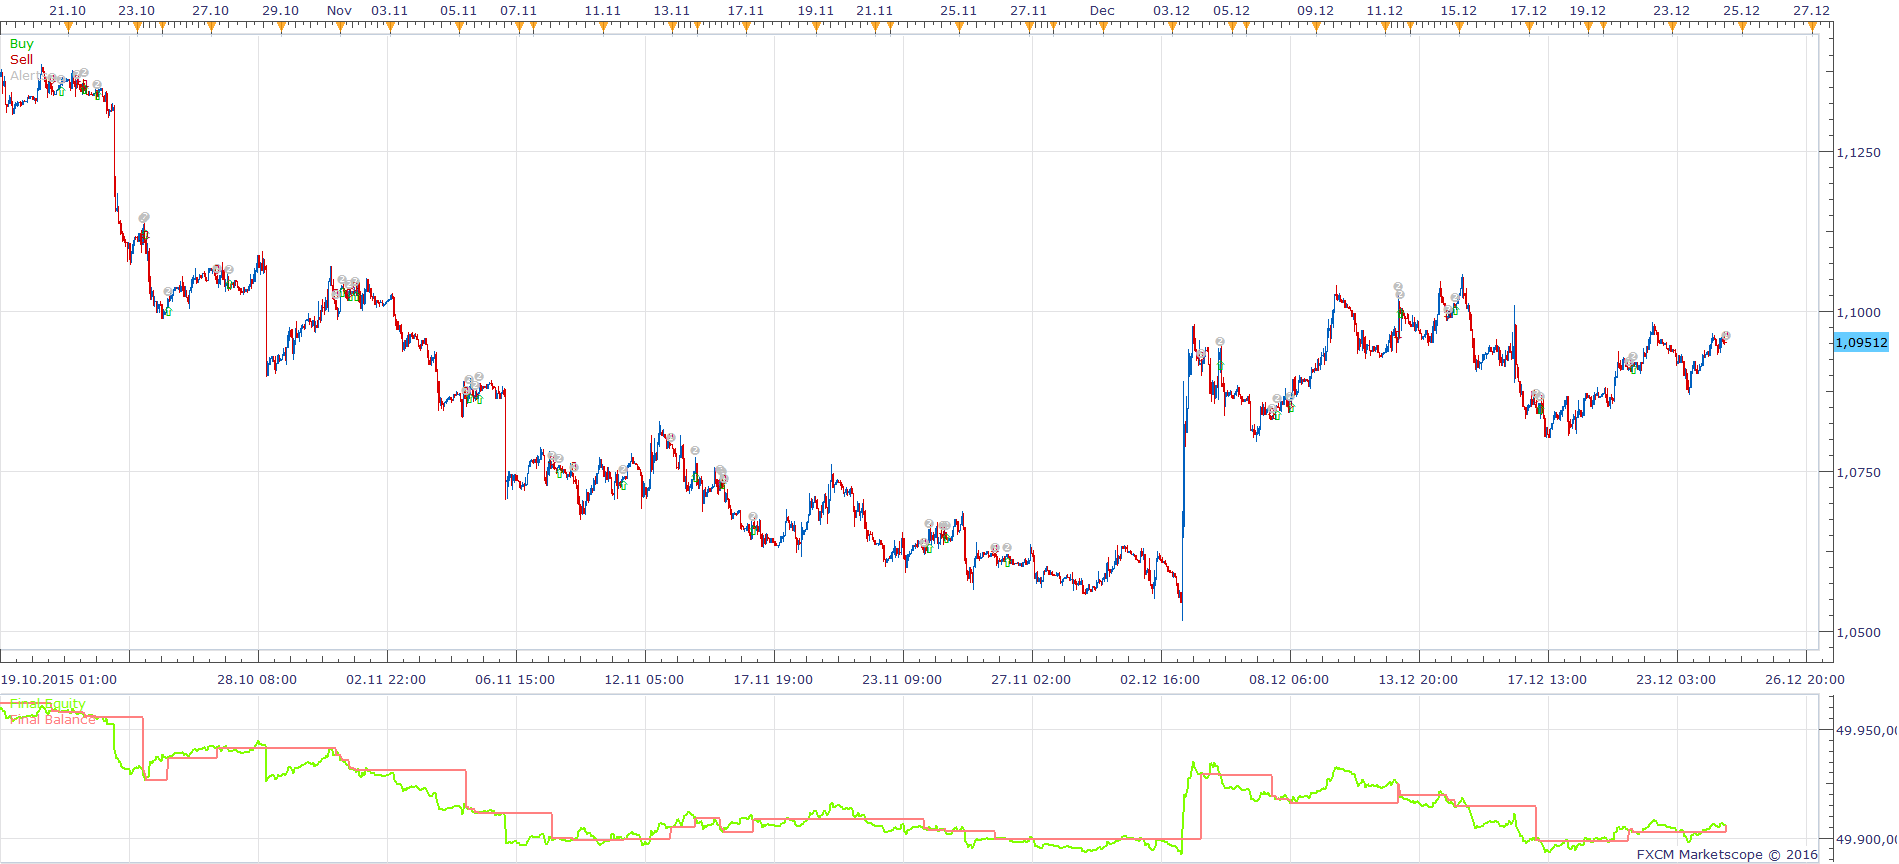Select the 17.11 19:00 time label
This screenshot has height=864, width=1899.
773,680
